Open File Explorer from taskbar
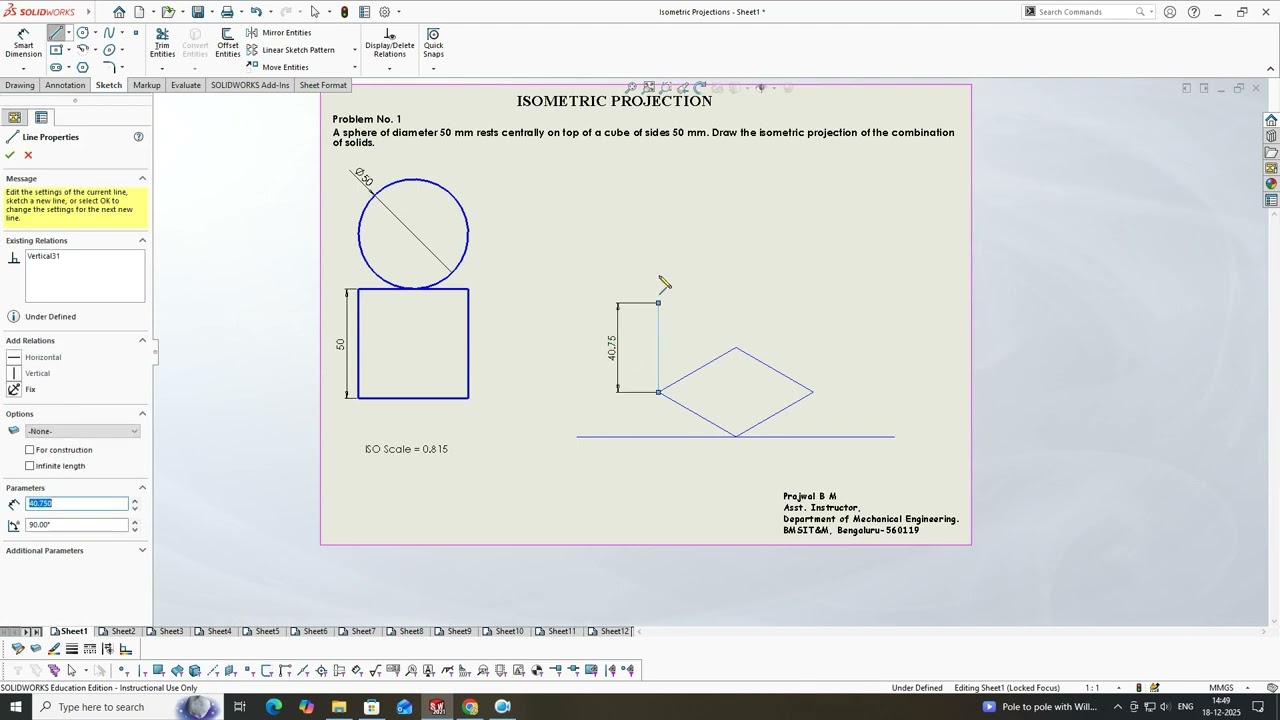This screenshot has height=720, width=1280. (x=339, y=707)
